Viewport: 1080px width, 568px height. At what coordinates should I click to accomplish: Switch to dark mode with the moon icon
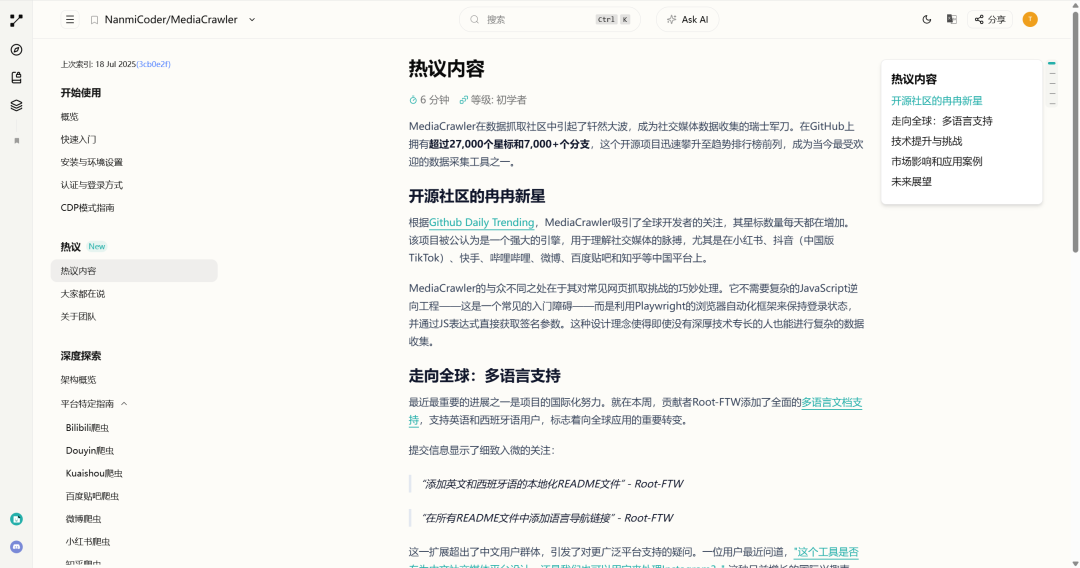pyautogui.click(x=926, y=19)
